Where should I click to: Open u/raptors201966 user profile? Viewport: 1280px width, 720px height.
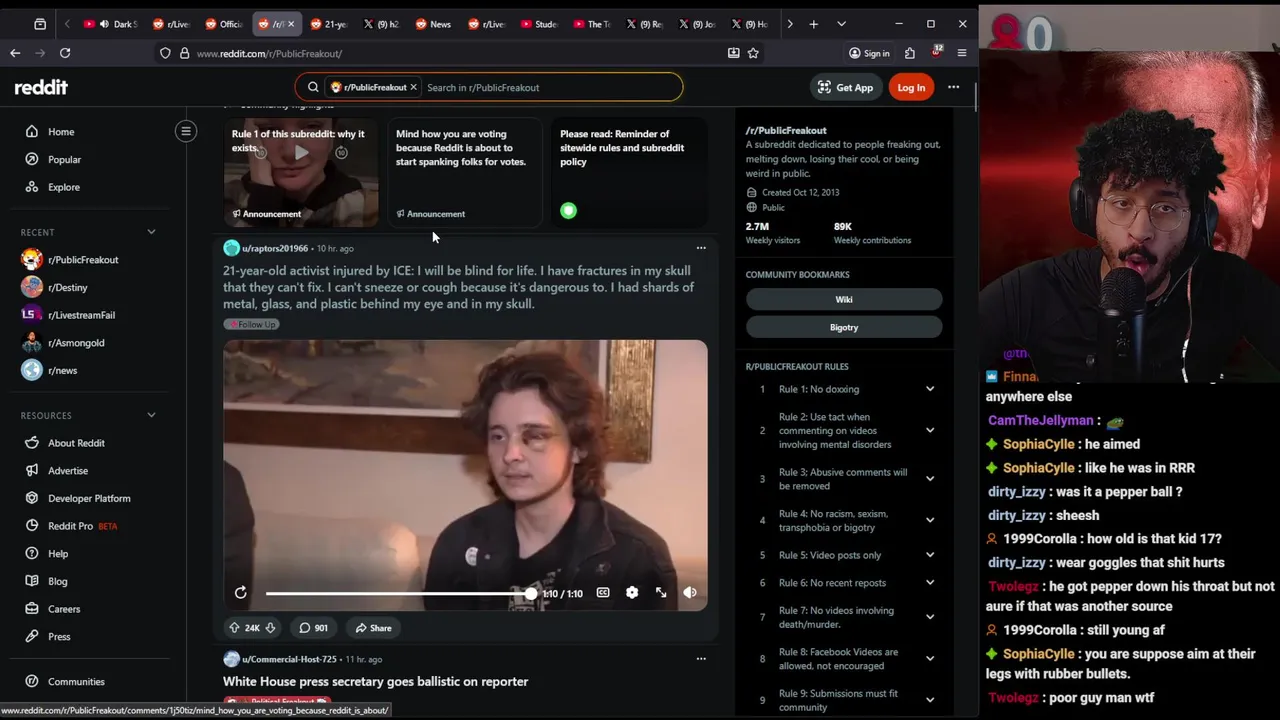point(274,248)
